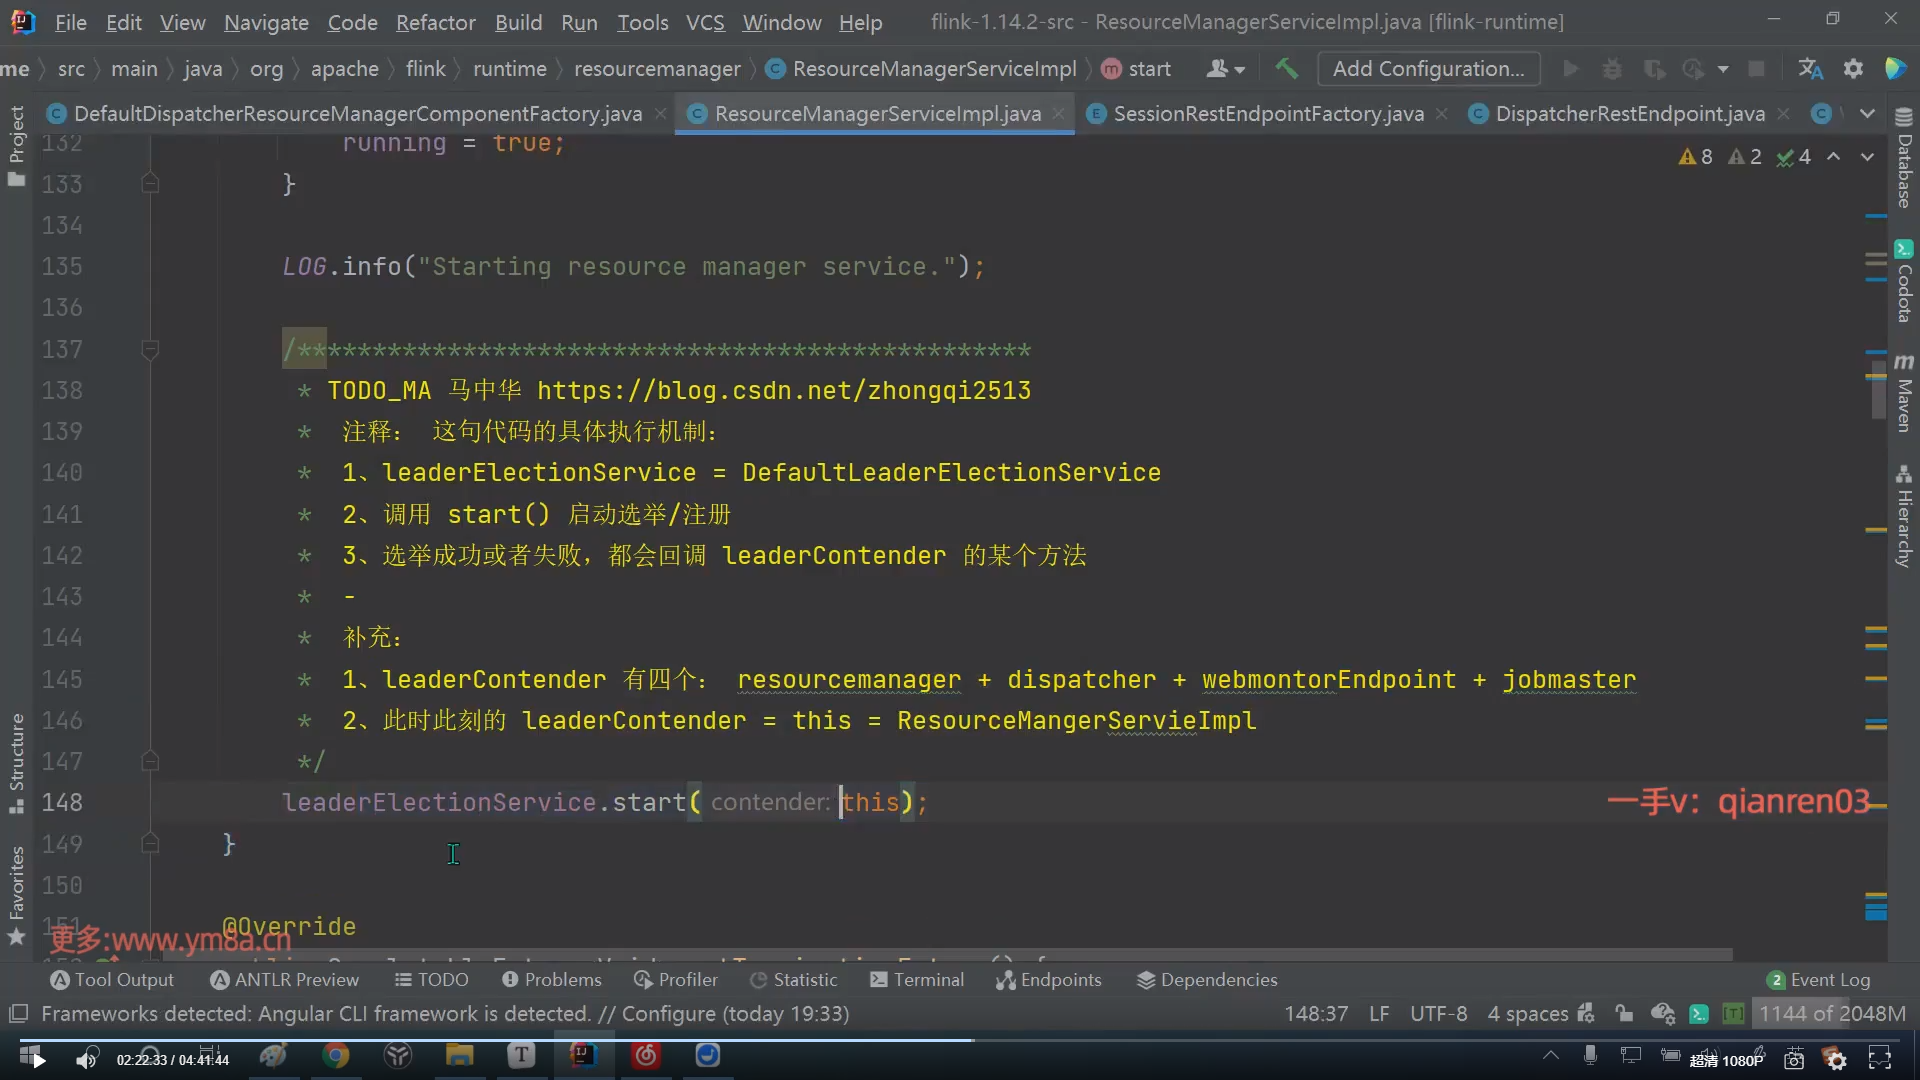Viewport: 1920px width, 1080px height.
Task: Toggle read-only lock icon in status bar
Action: pos(1624,1014)
